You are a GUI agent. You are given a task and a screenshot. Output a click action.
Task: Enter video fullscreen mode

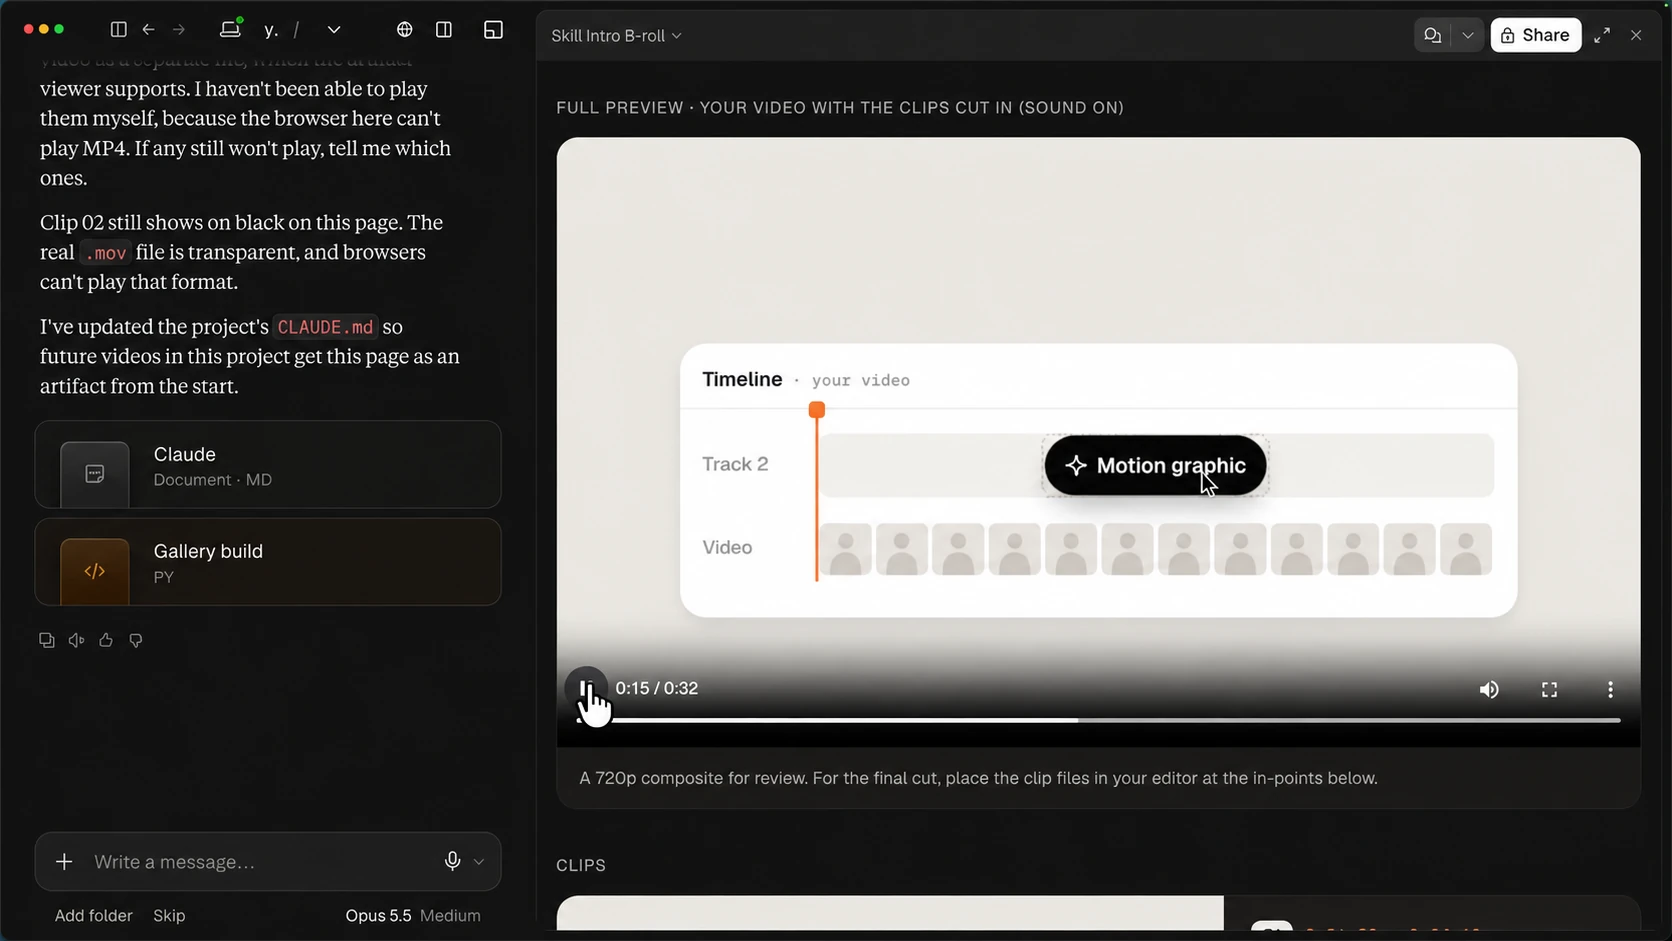(x=1549, y=689)
